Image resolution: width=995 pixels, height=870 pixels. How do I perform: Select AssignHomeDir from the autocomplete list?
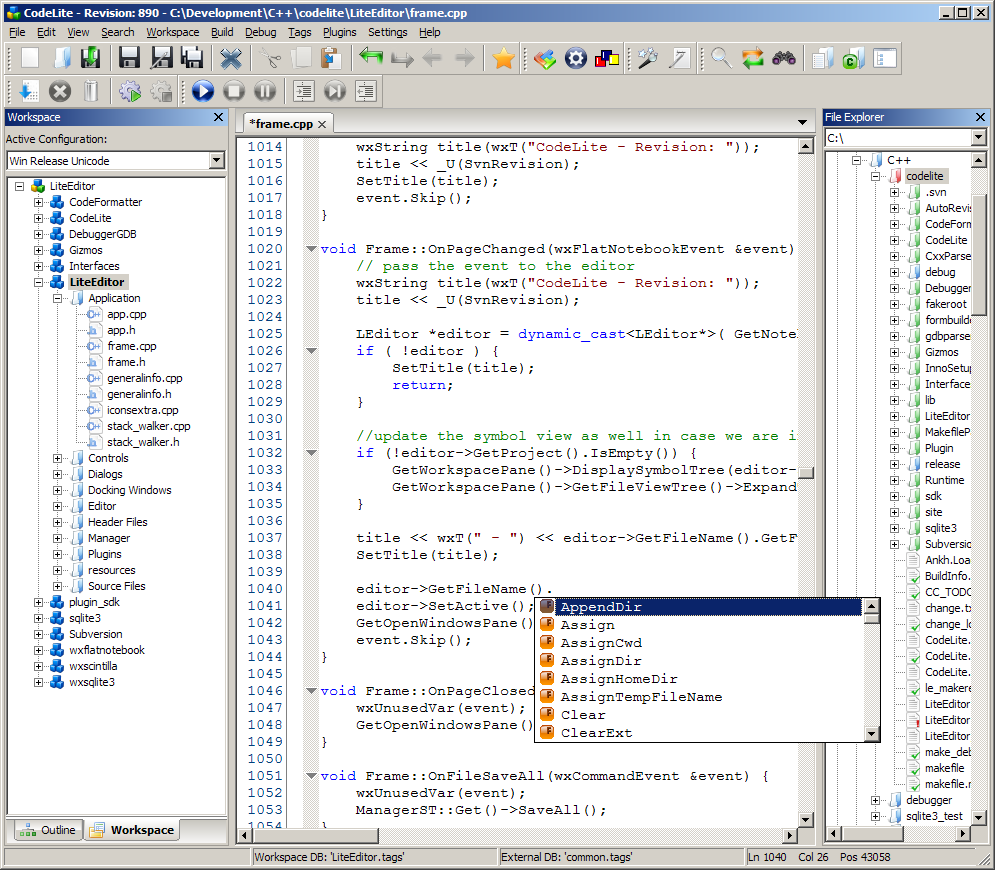point(619,679)
